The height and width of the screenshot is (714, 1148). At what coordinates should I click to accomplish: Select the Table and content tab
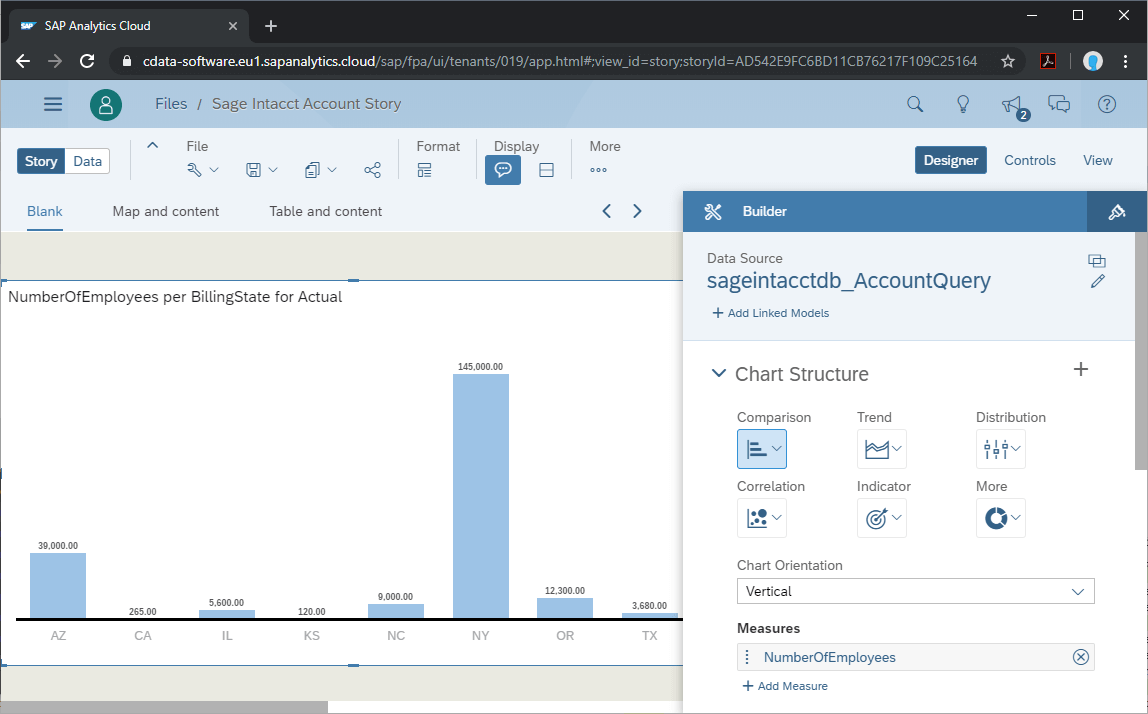pos(325,211)
